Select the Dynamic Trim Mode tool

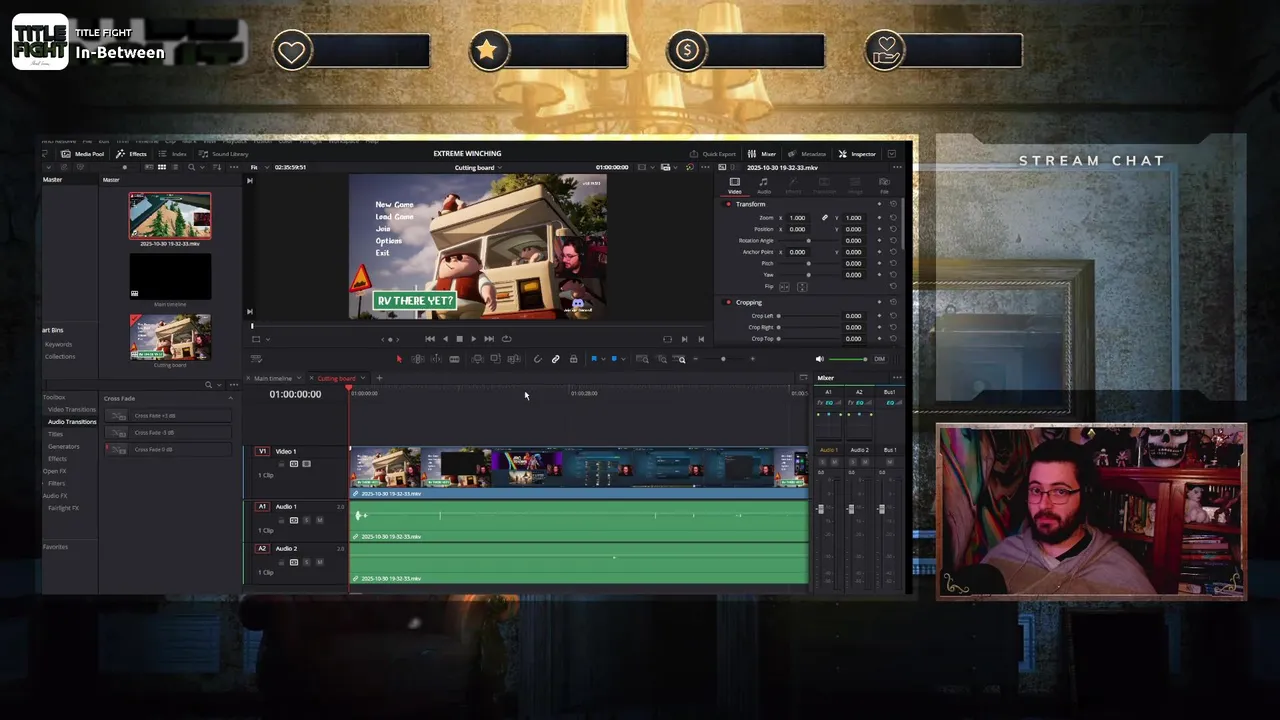point(436,359)
